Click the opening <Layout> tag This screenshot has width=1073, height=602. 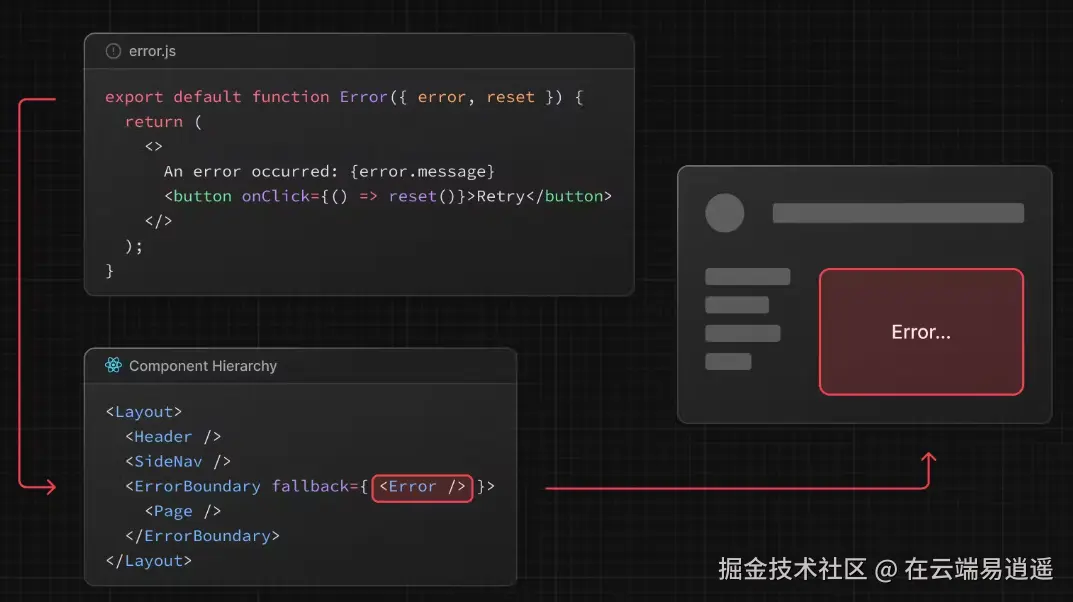[144, 412]
